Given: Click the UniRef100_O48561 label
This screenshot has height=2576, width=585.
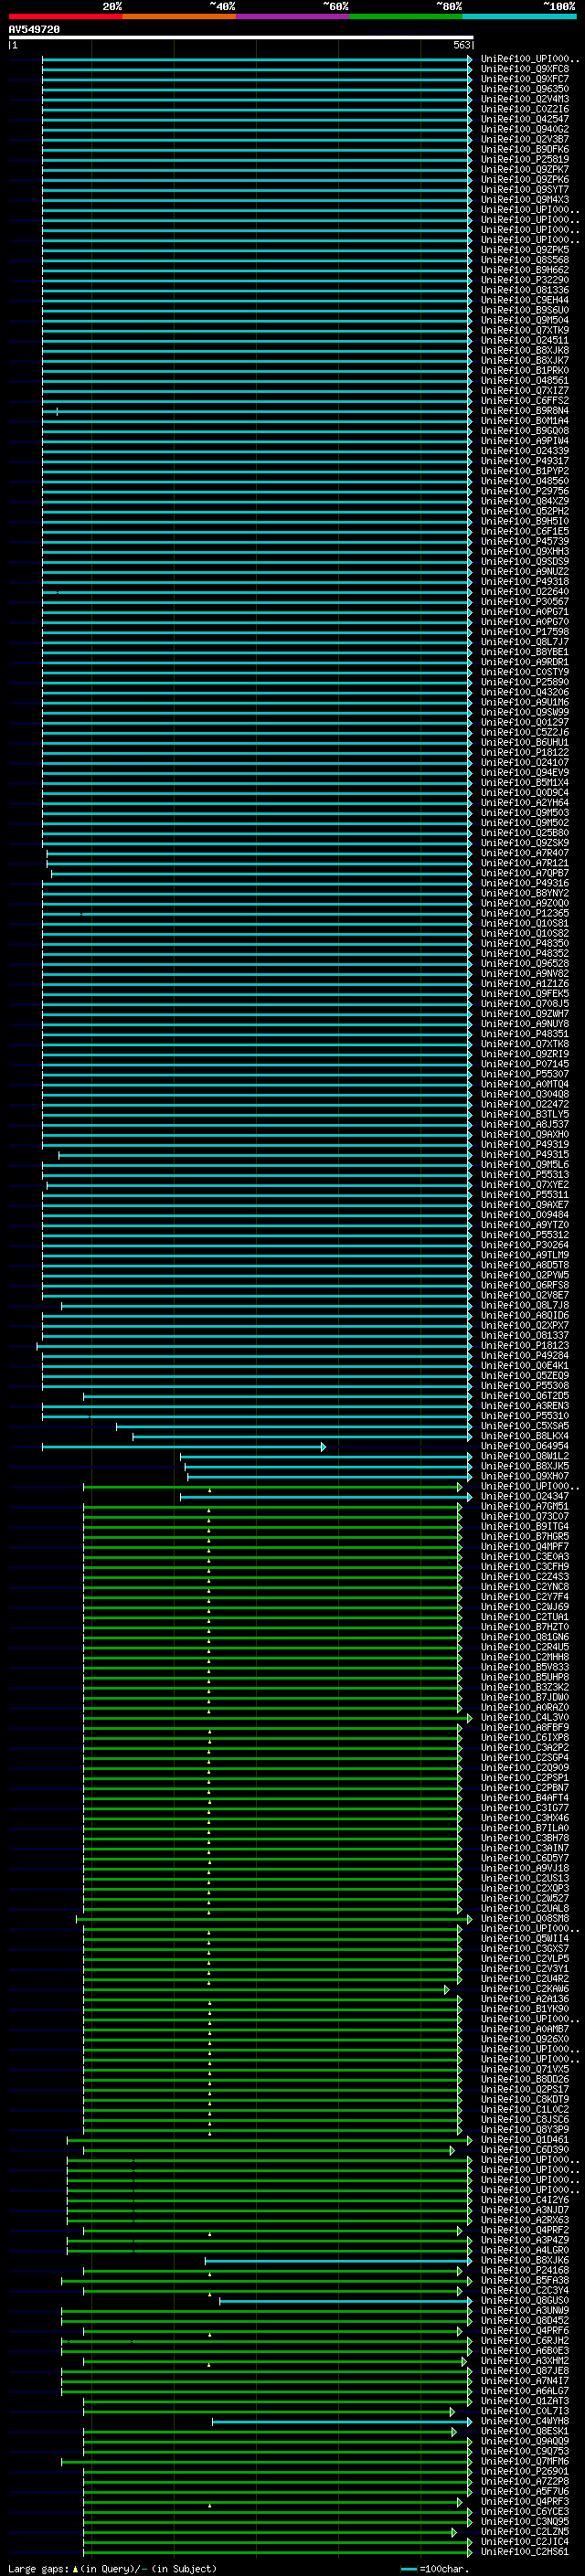Looking at the screenshot, I should pos(525,381).
